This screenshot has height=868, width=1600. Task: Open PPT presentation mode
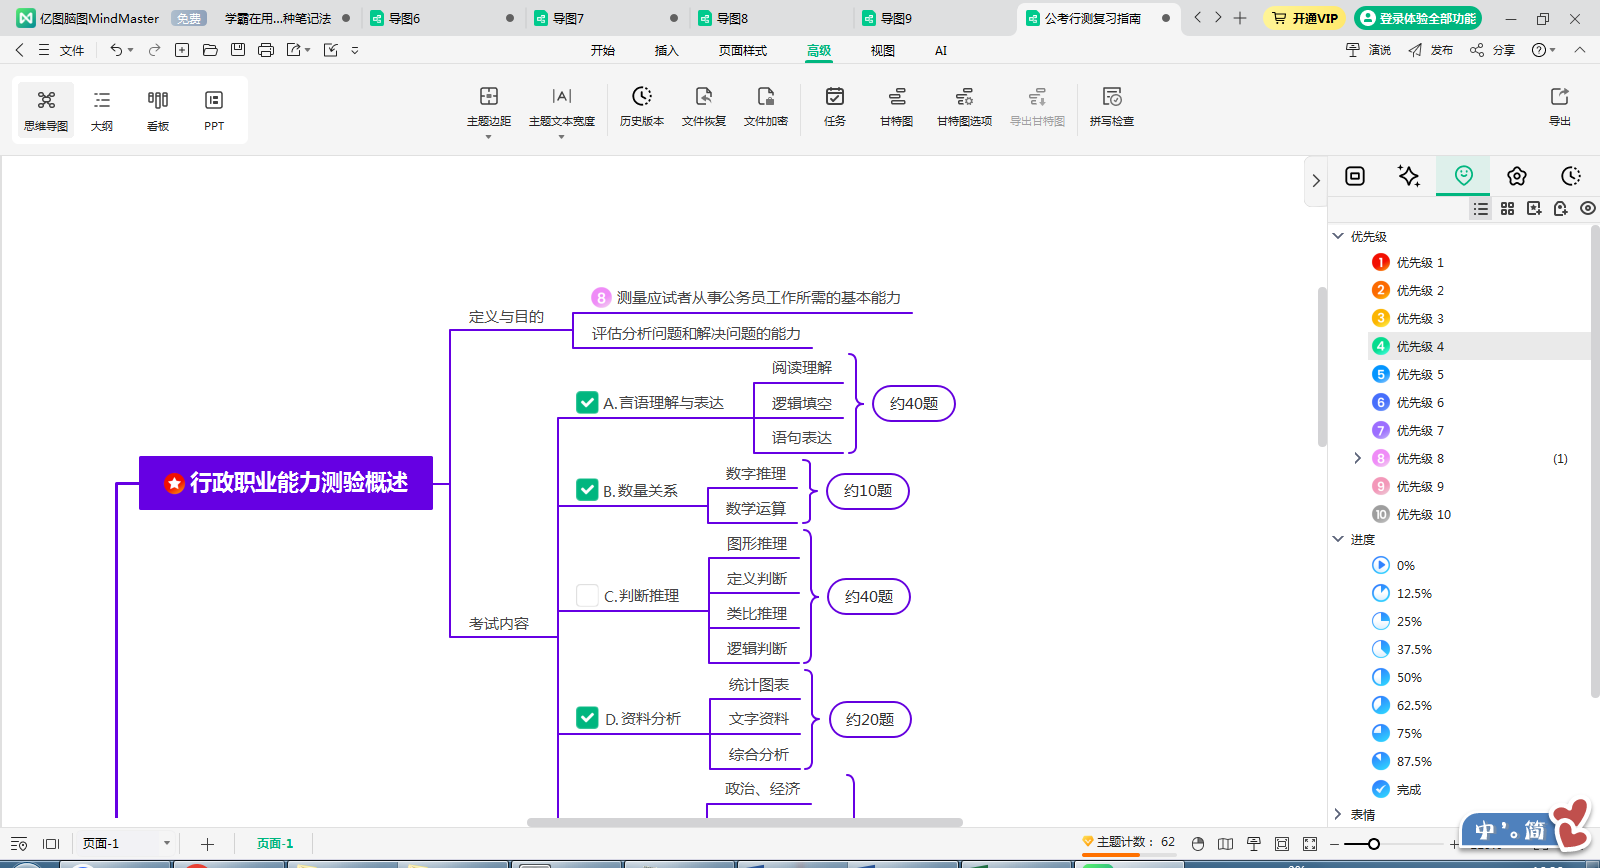click(214, 110)
